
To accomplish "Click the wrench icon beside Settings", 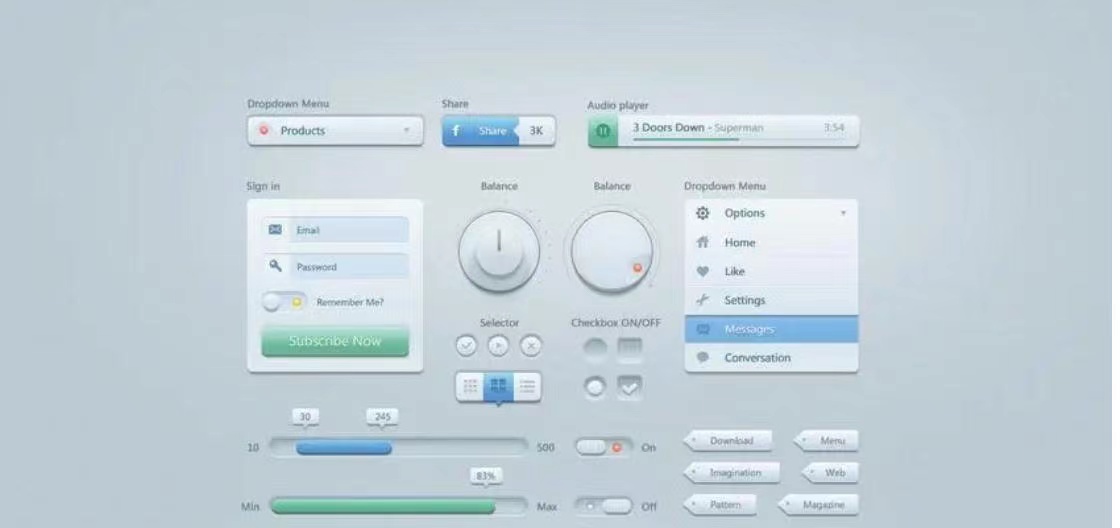I will click(x=703, y=301).
